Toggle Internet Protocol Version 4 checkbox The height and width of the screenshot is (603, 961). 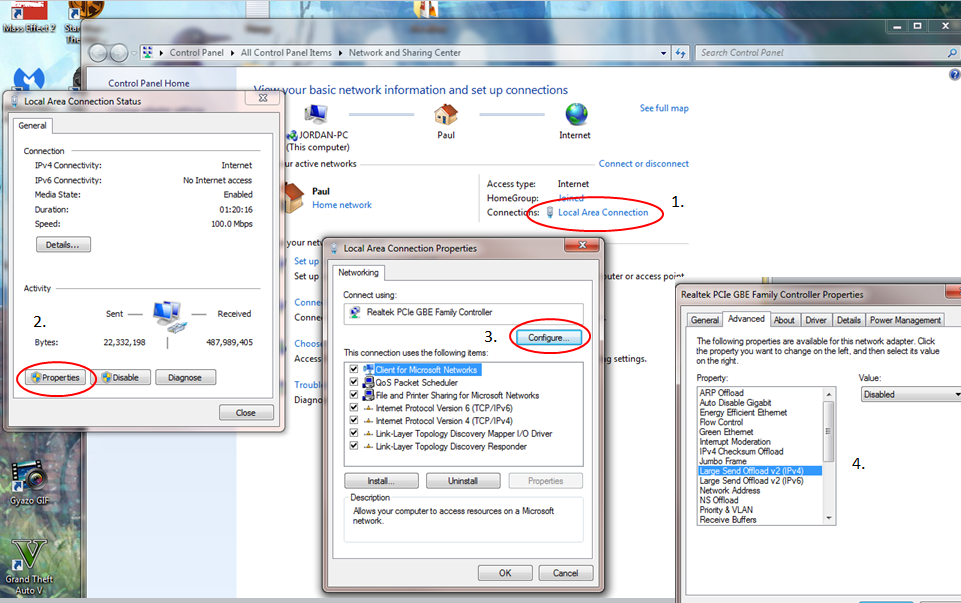354,420
